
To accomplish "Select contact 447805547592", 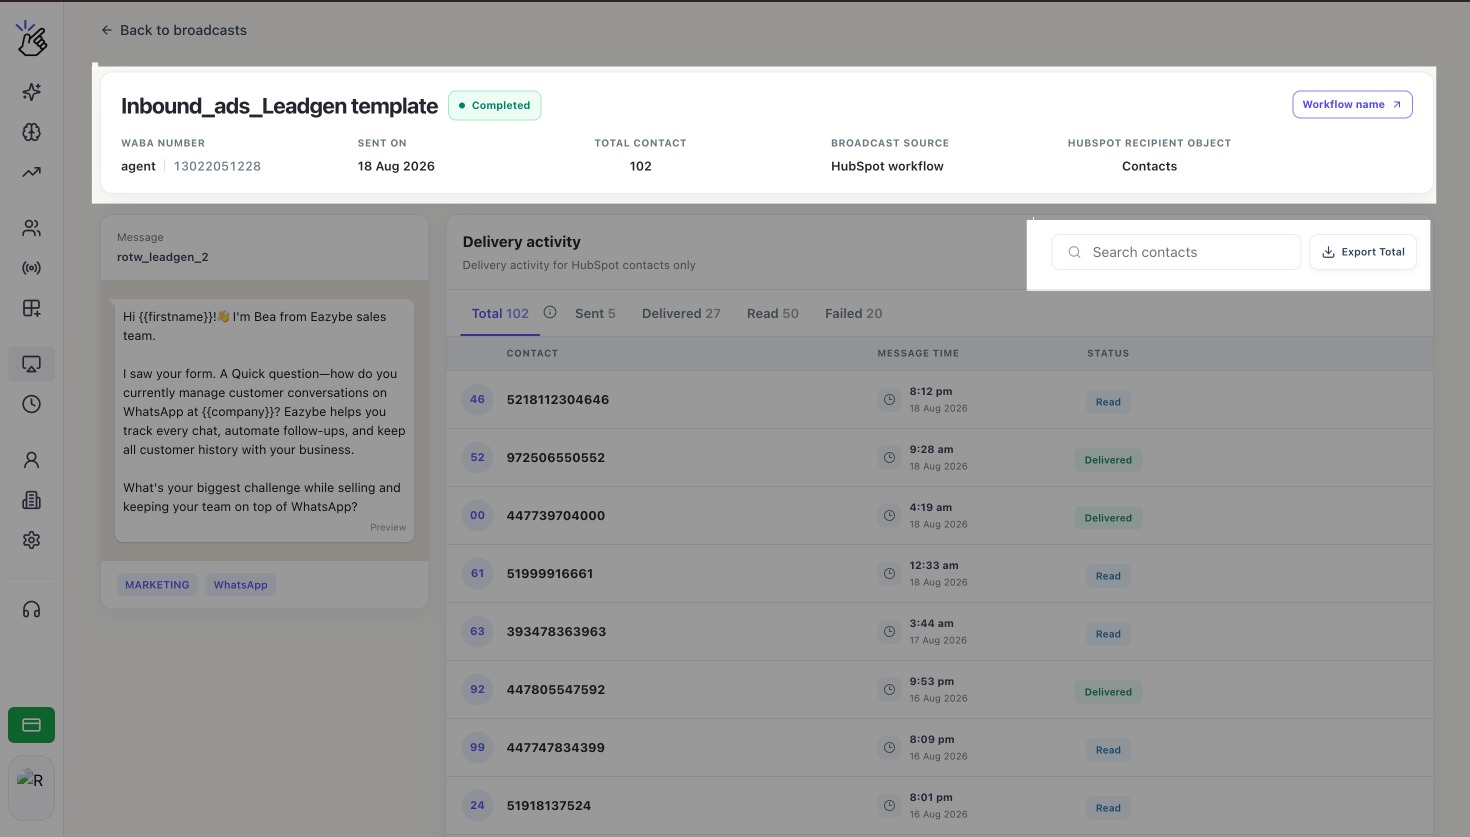I will (556, 690).
